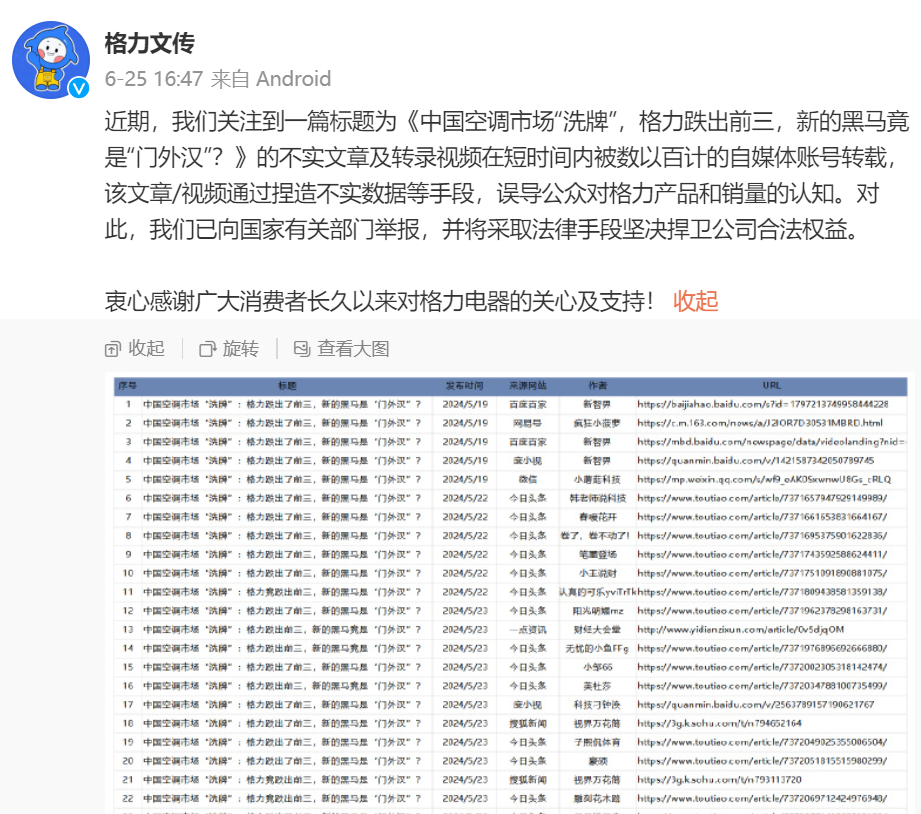The image size is (921, 814).
Task: Select the 微信 source cell in row 5
Action: click(x=527, y=479)
